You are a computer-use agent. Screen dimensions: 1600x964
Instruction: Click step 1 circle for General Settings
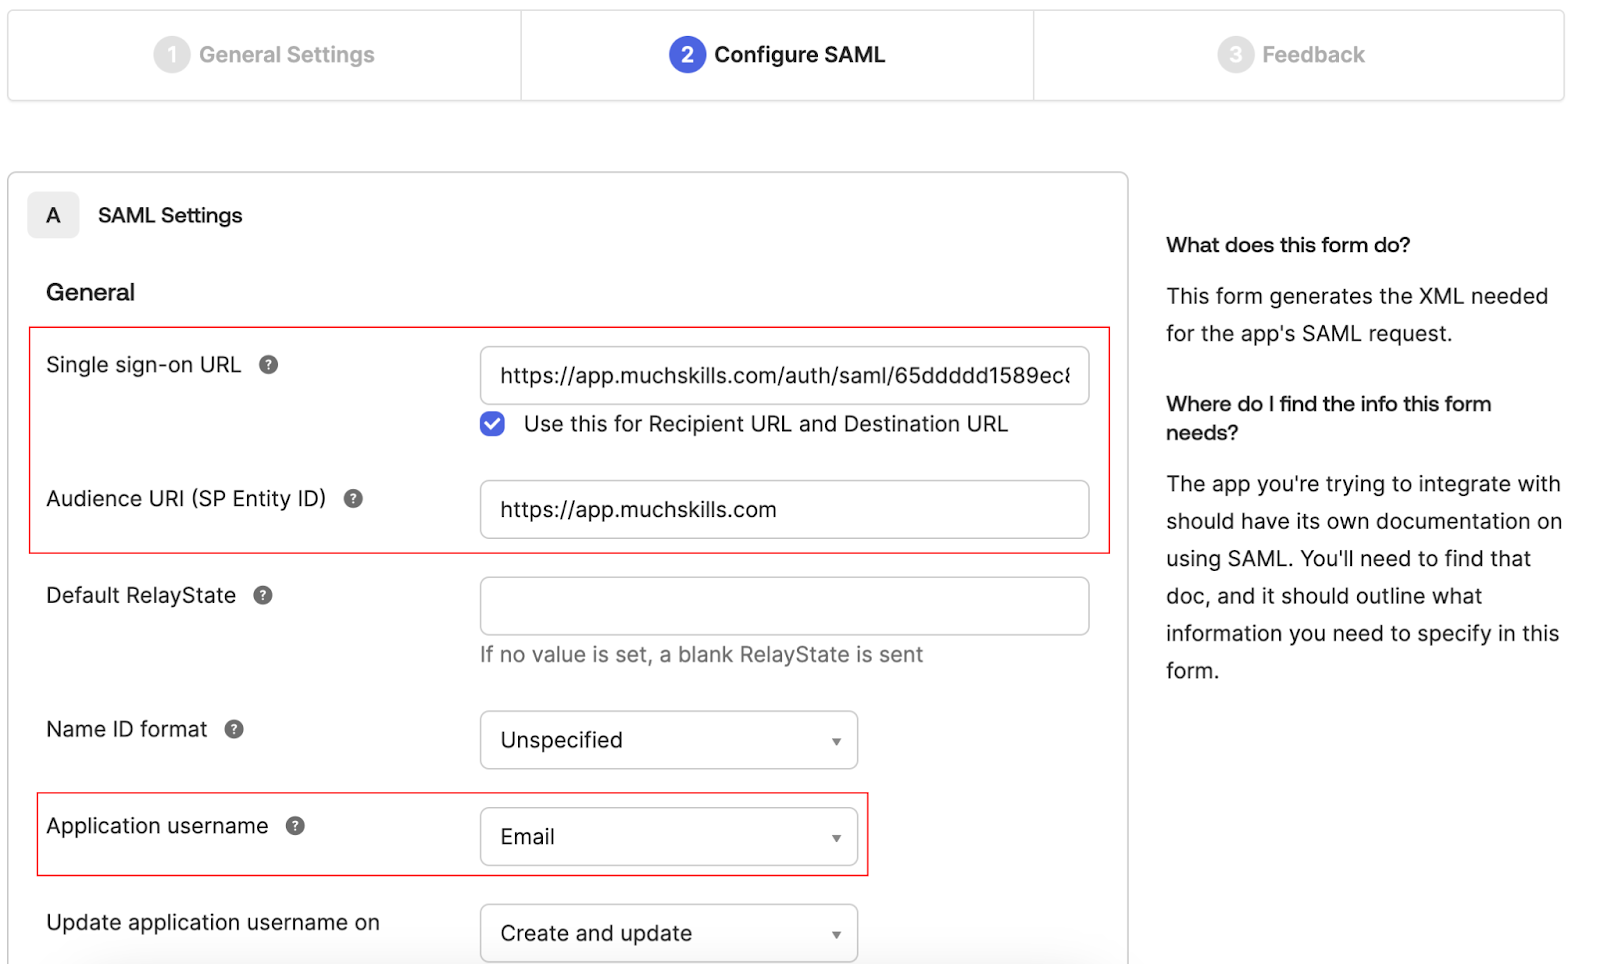click(171, 55)
